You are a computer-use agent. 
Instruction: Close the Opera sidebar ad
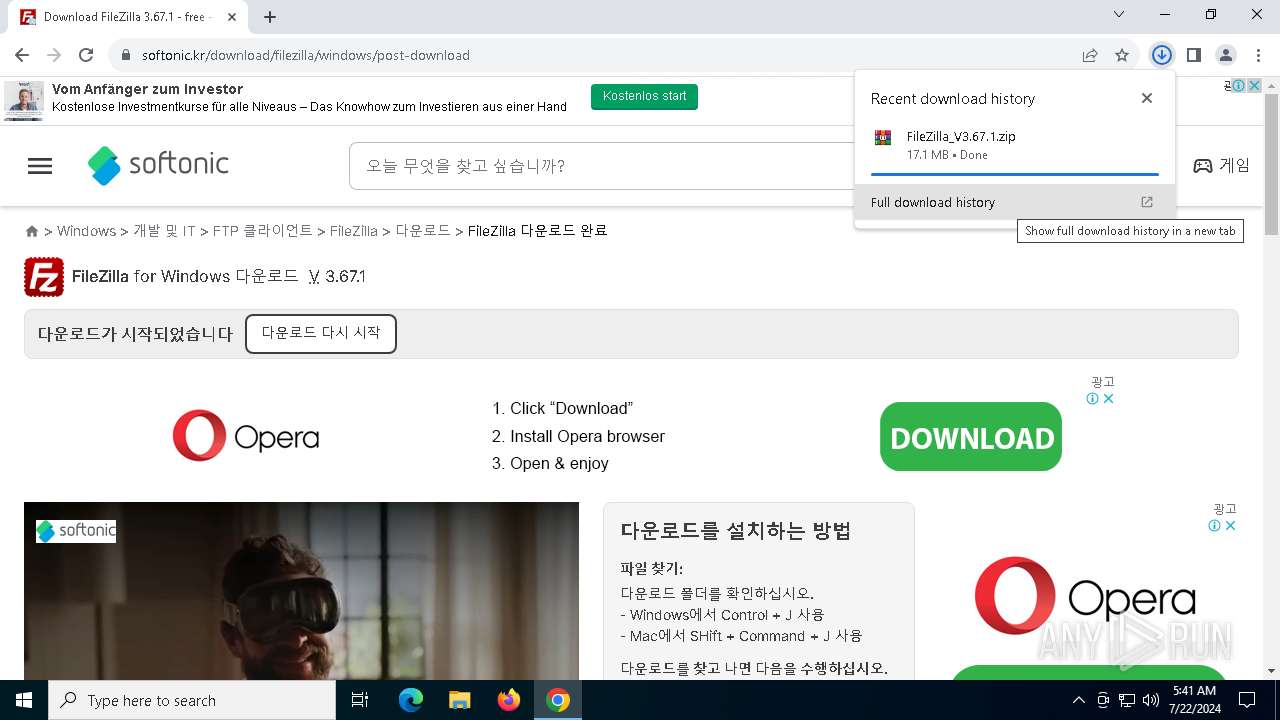pyautogui.click(x=1230, y=525)
